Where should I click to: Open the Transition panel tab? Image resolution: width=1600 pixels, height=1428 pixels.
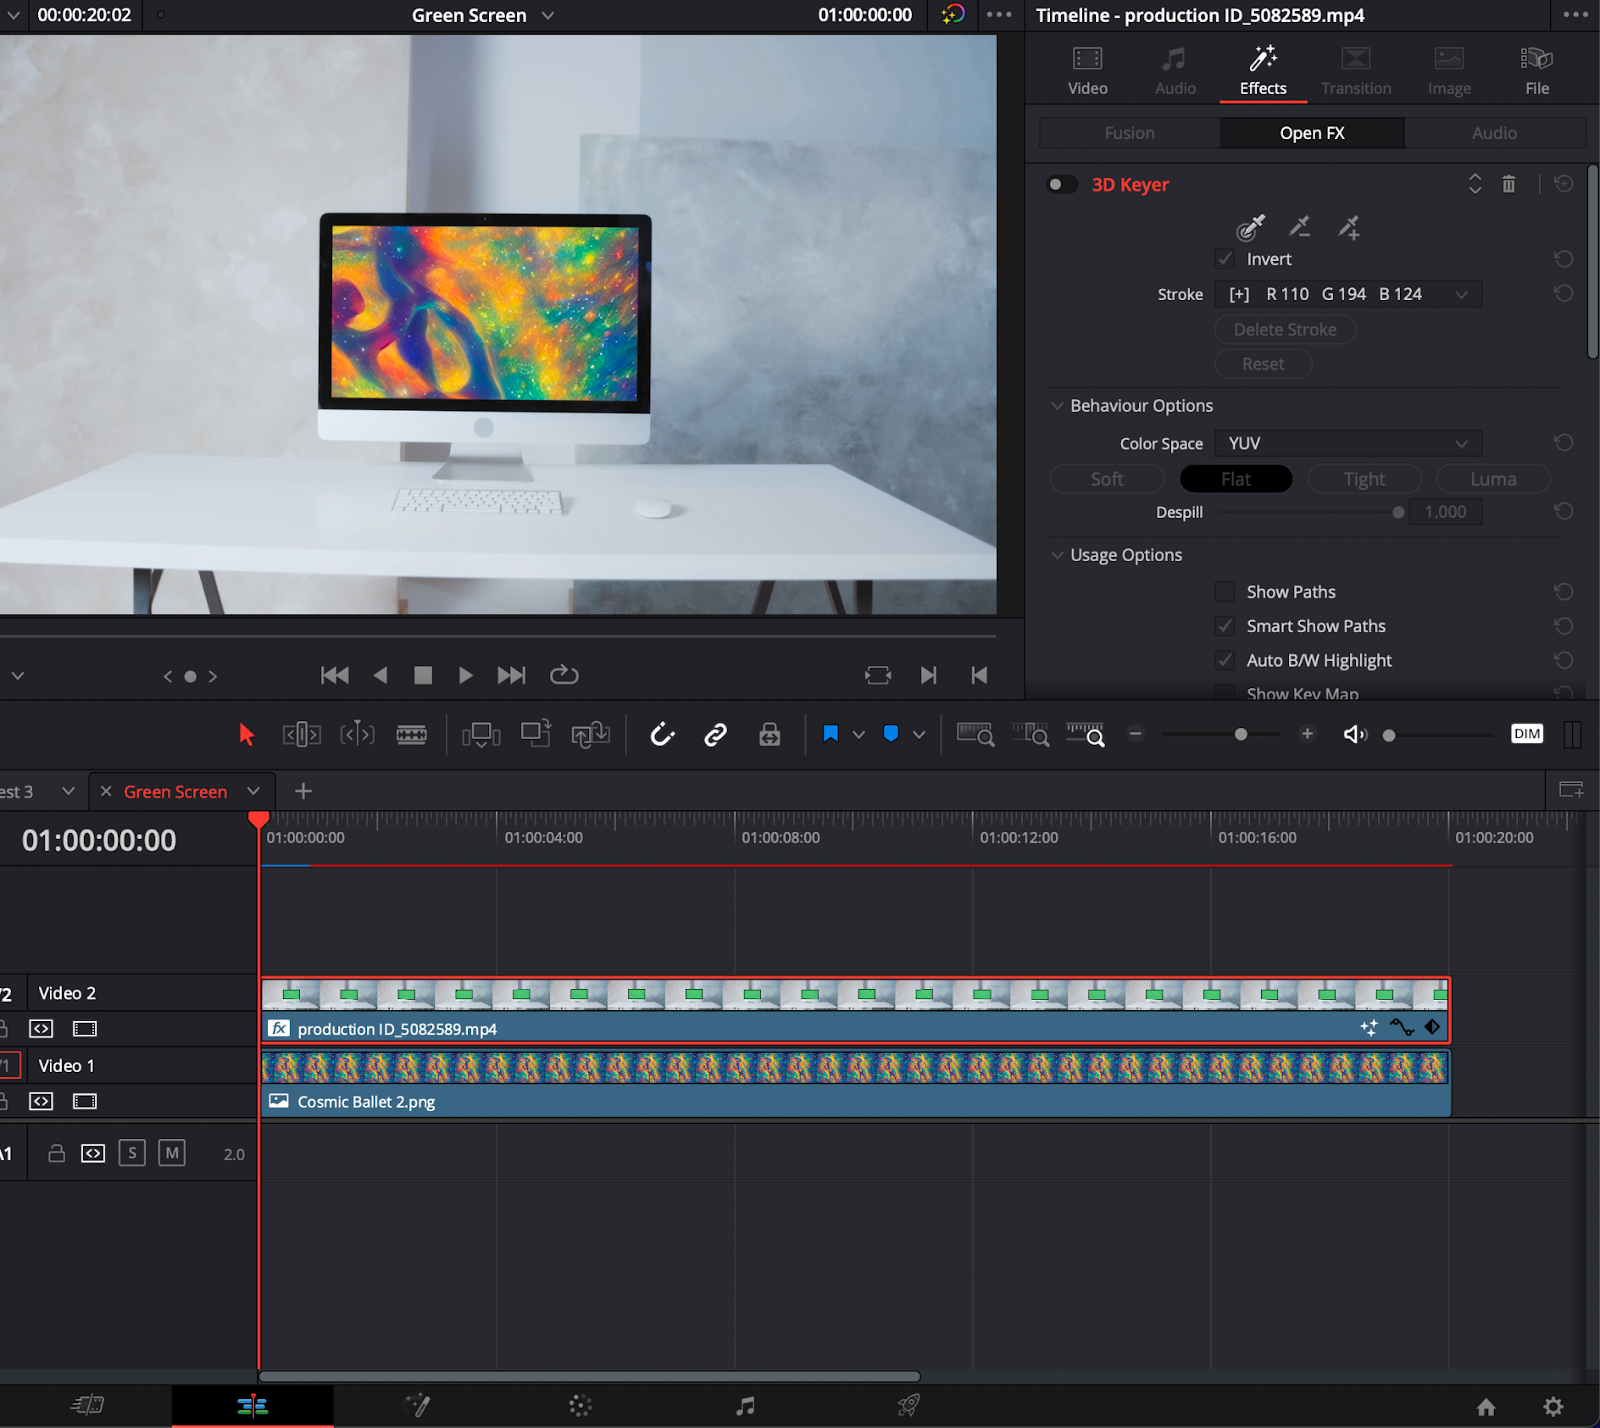click(x=1355, y=69)
